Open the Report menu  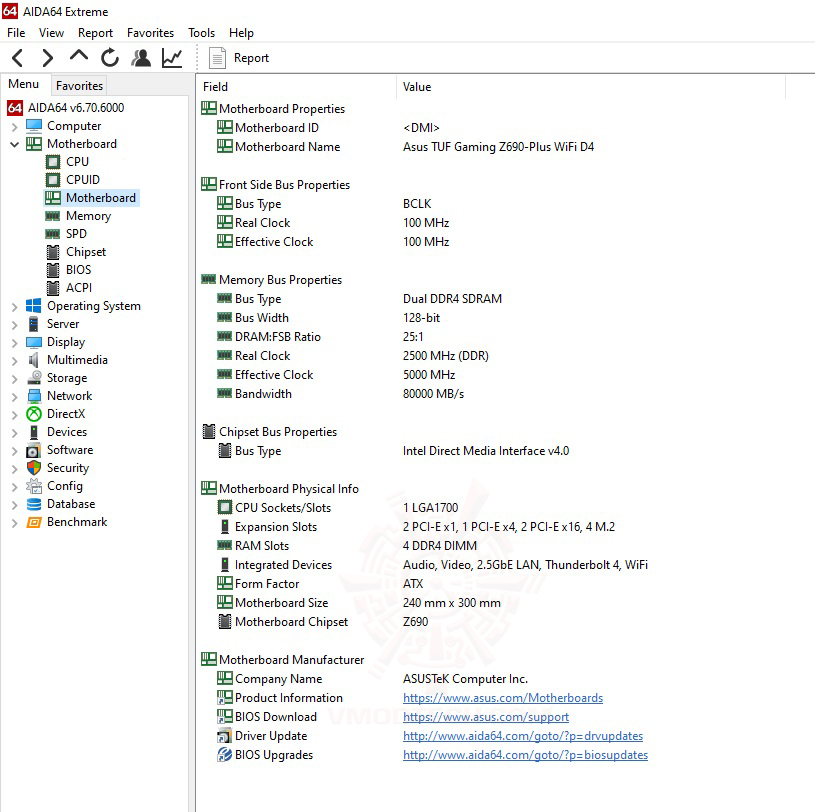95,33
